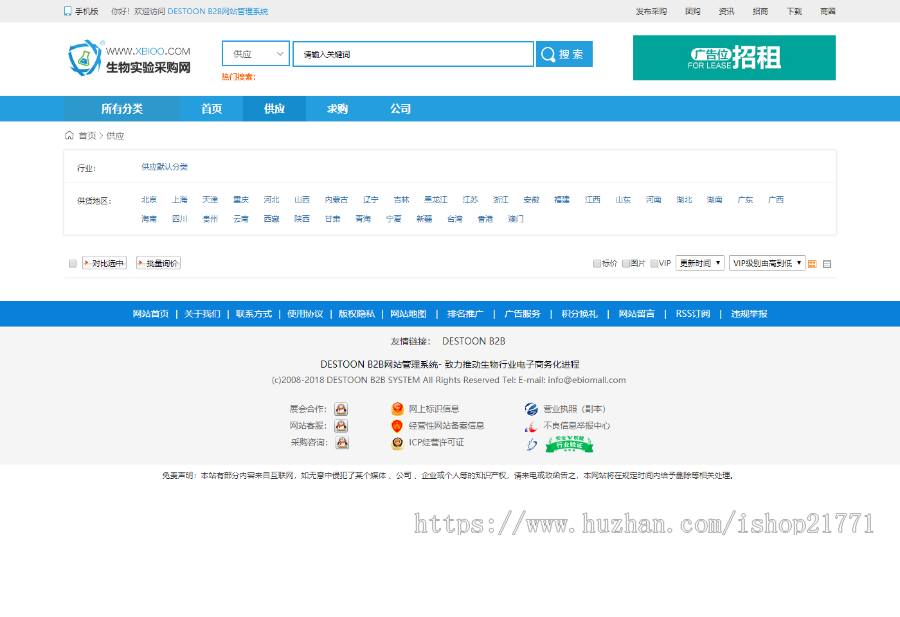
Task: Click the 营业执照（副本） license icon
Action: (x=530, y=409)
